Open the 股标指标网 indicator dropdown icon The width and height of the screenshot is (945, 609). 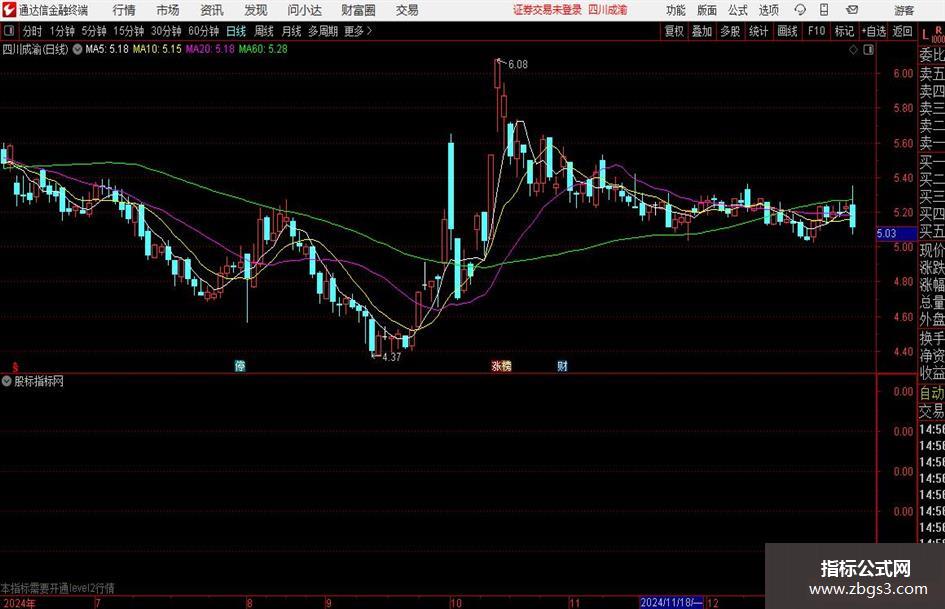(7, 381)
